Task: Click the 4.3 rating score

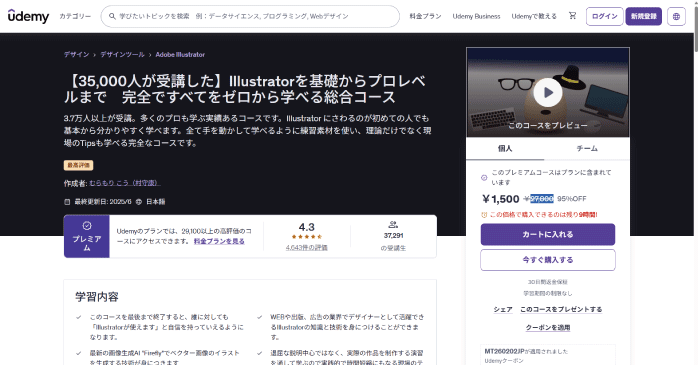Action: click(x=307, y=227)
